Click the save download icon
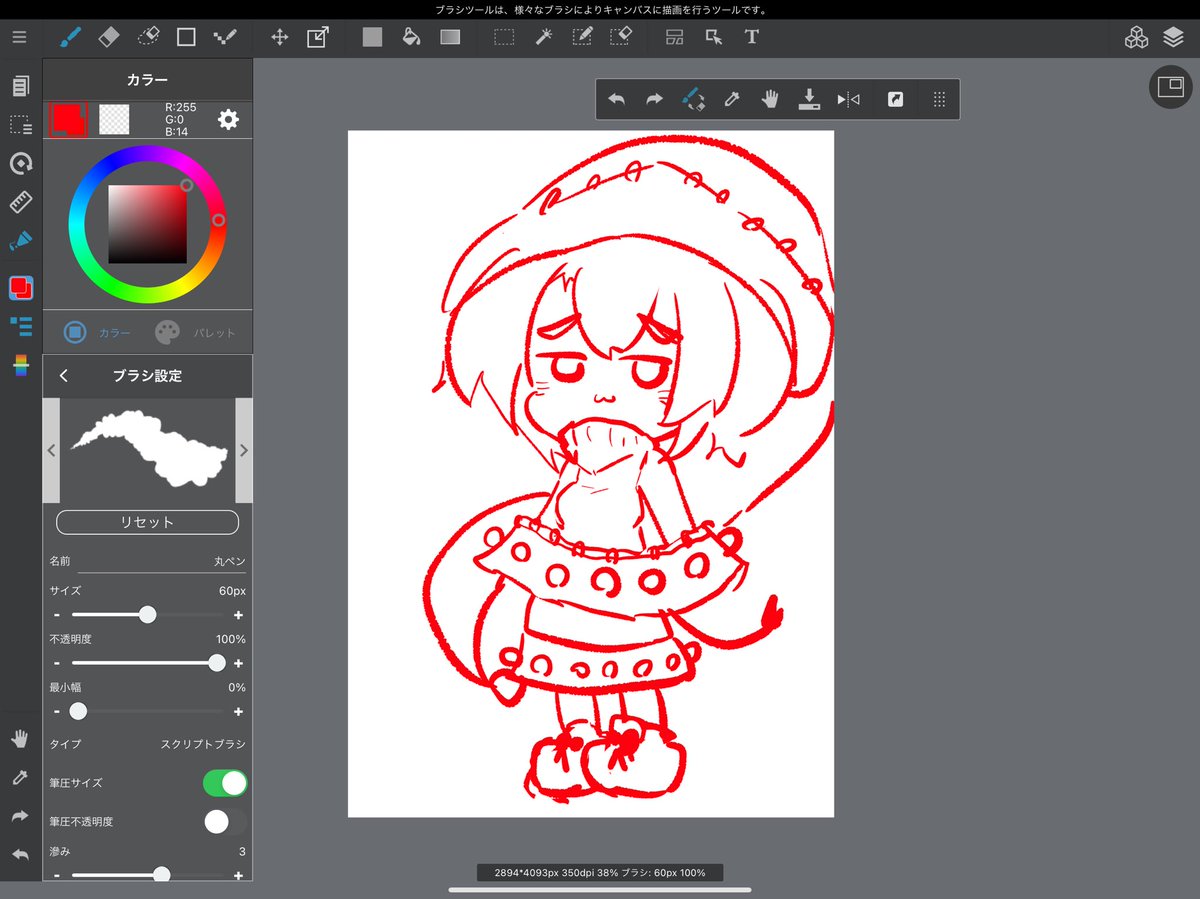Screen dimensions: 1200x899 pyautogui.click(x=809, y=99)
